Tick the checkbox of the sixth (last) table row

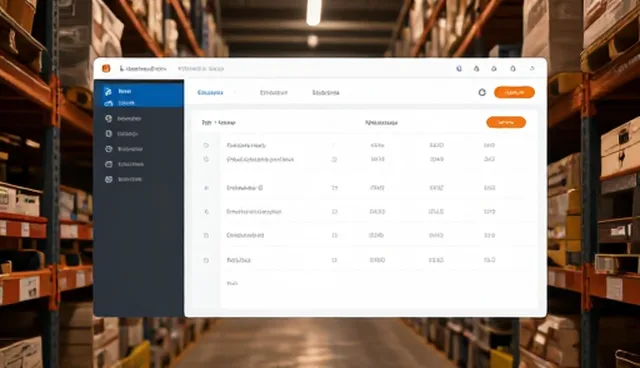tap(206, 260)
